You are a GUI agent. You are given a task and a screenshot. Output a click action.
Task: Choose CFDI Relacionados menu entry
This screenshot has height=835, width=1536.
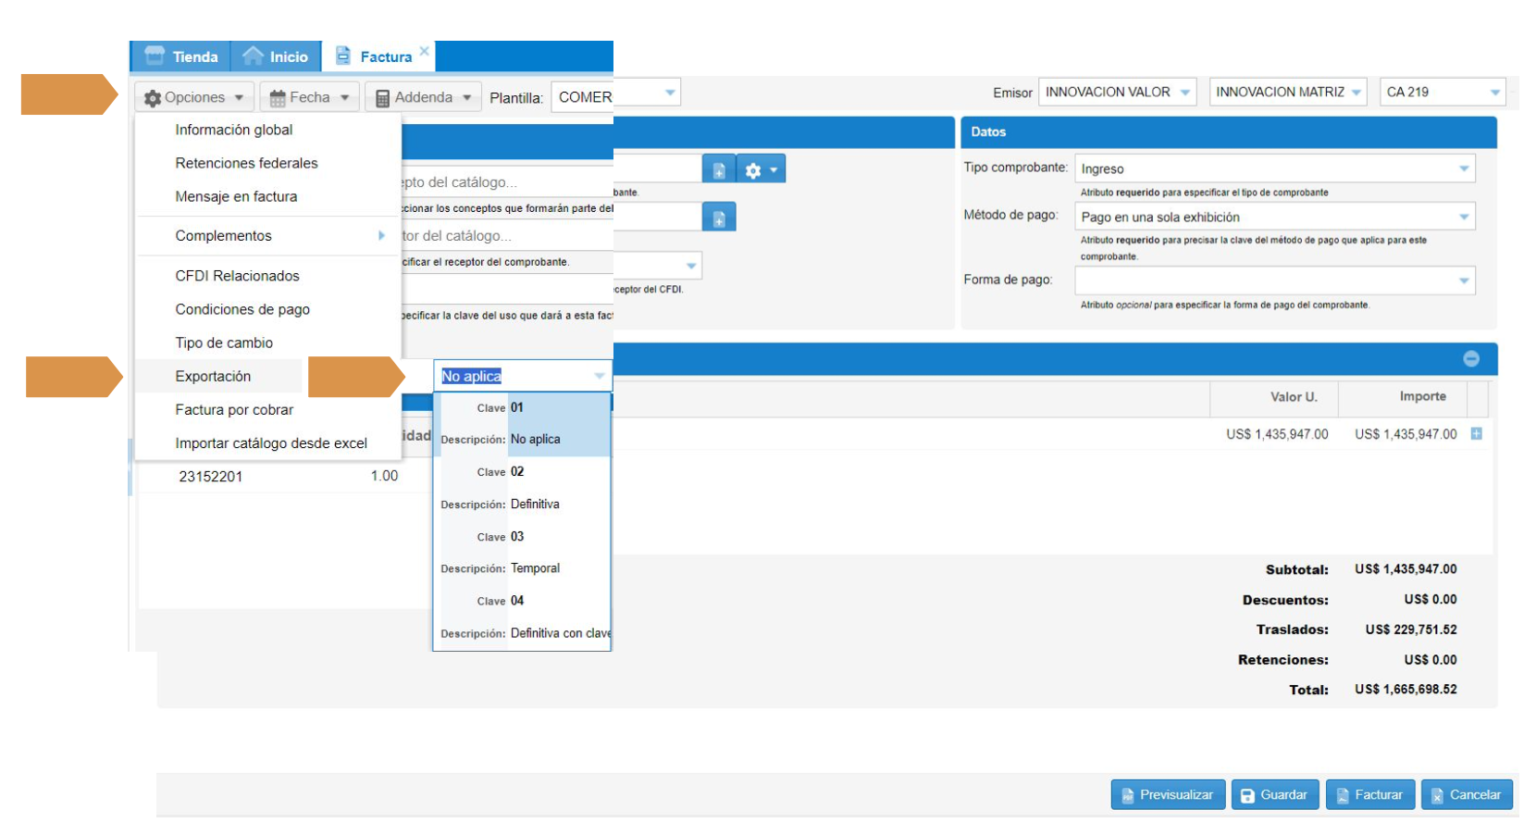[237, 276]
